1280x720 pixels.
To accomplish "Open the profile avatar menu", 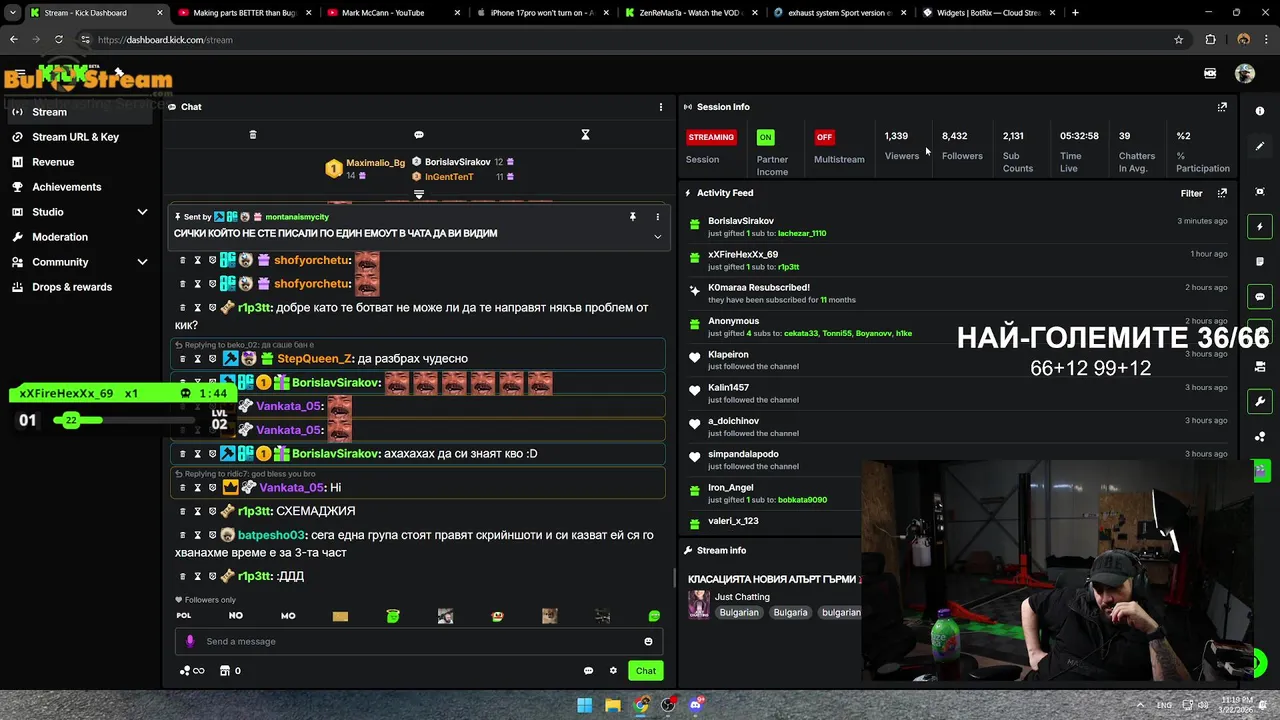I will point(1245,73).
